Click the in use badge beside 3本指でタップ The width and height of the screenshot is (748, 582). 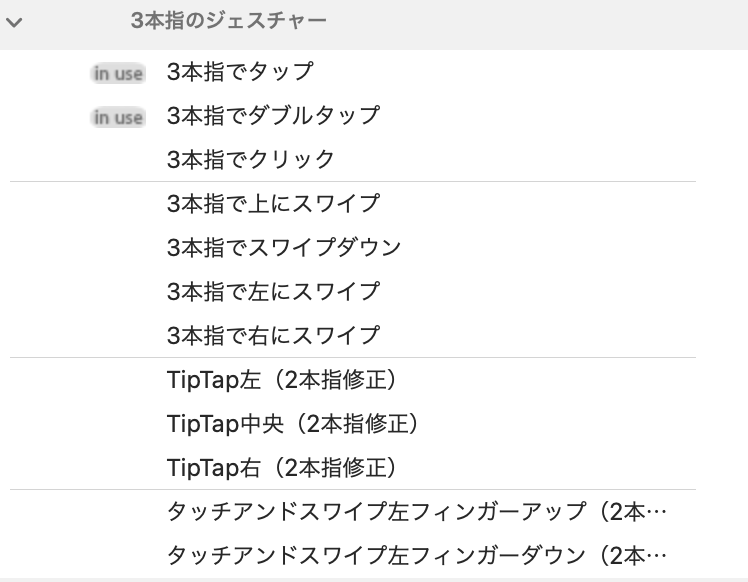tap(118, 73)
